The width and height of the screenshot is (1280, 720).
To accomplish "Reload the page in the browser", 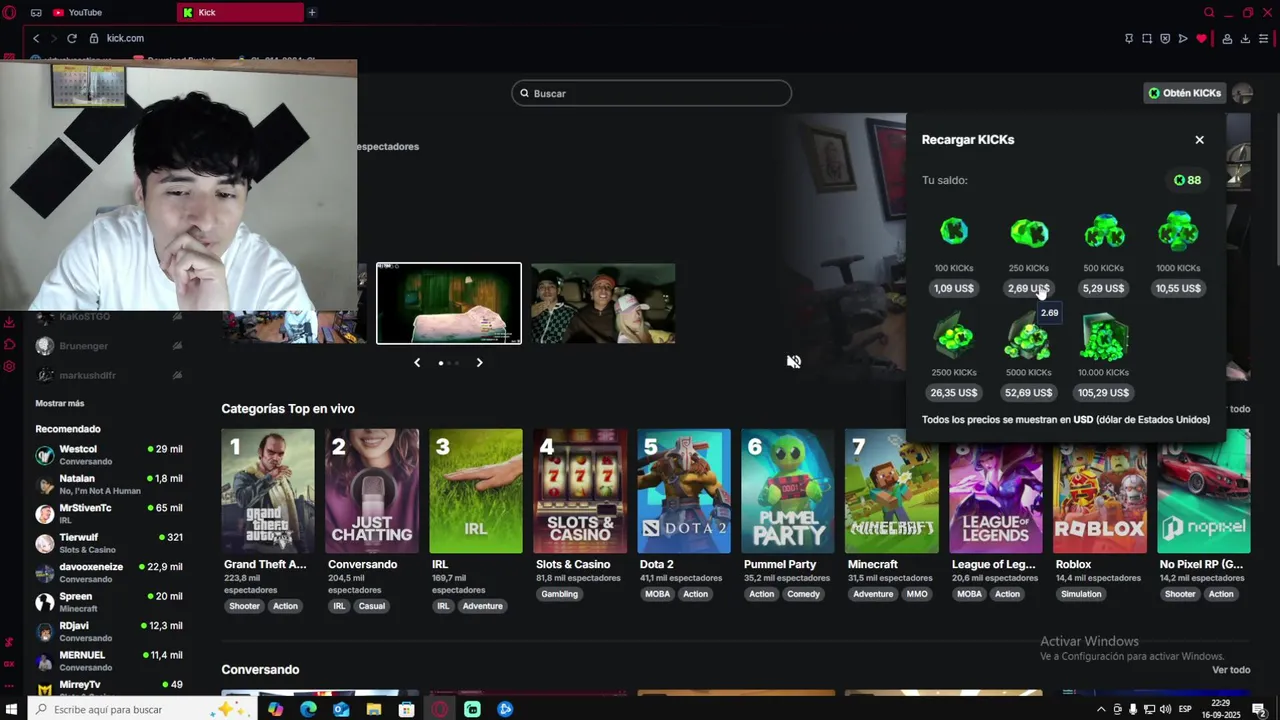I will (x=72, y=38).
